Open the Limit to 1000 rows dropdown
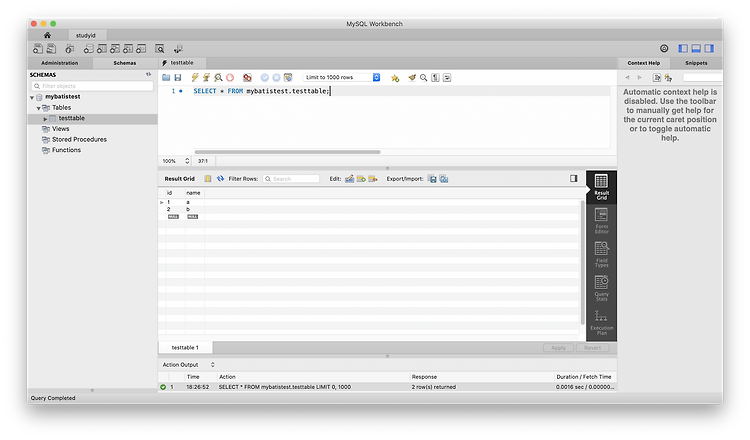The image size is (750, 440). point(342,77)
